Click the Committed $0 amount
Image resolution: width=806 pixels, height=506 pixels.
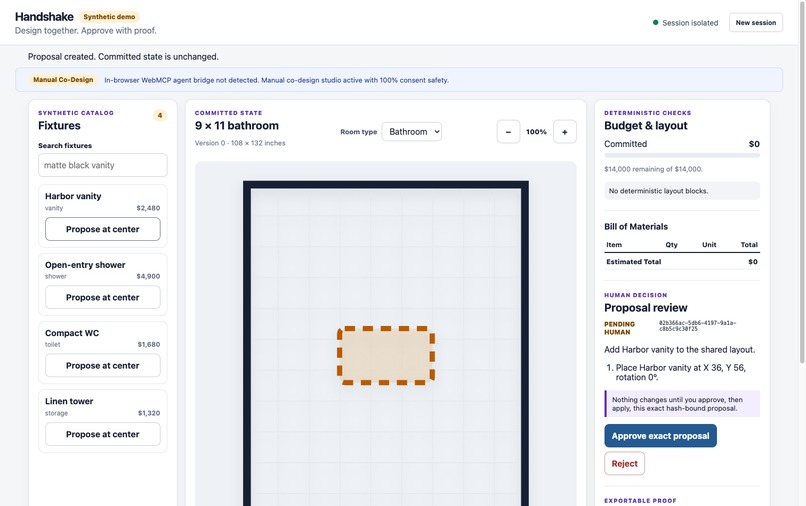pos(754,144)
